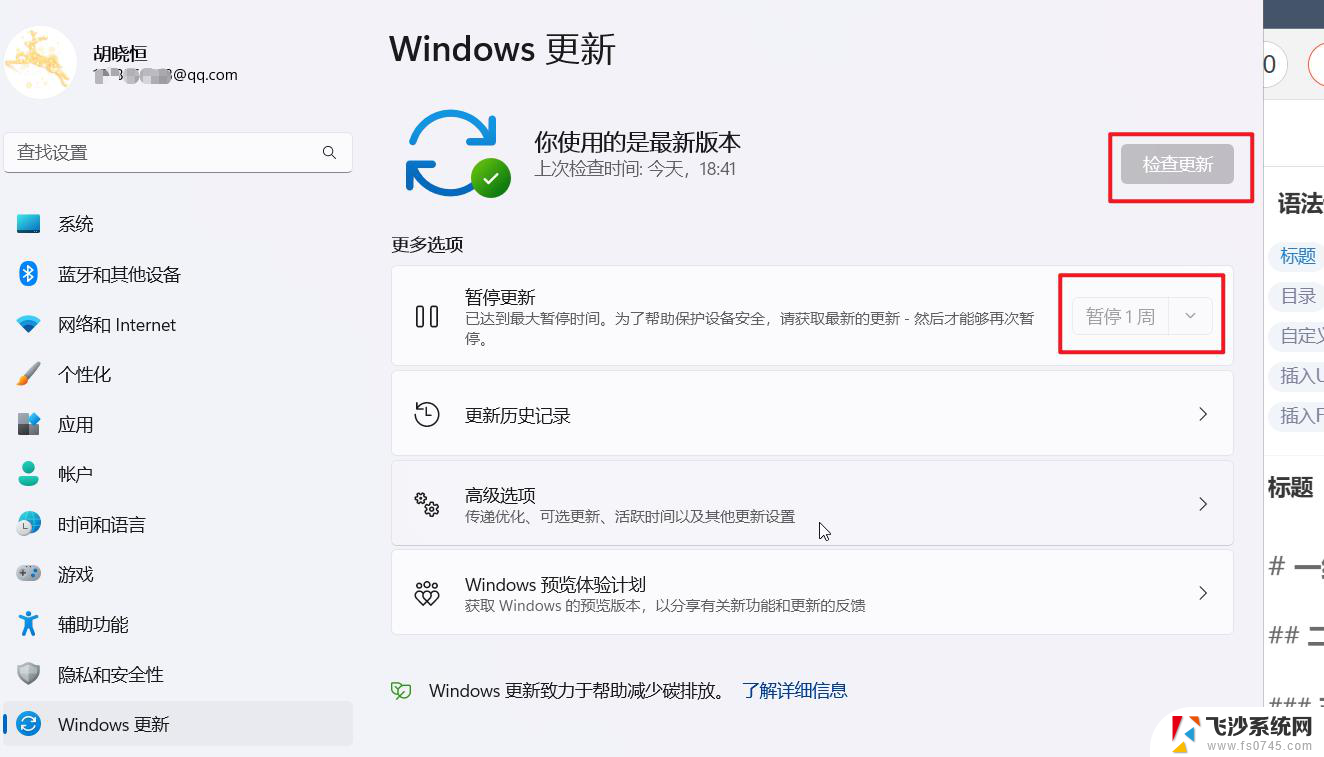Click the 更多选项 heading
This screenshot has height=757, width=1324.
tap(427, 244)
